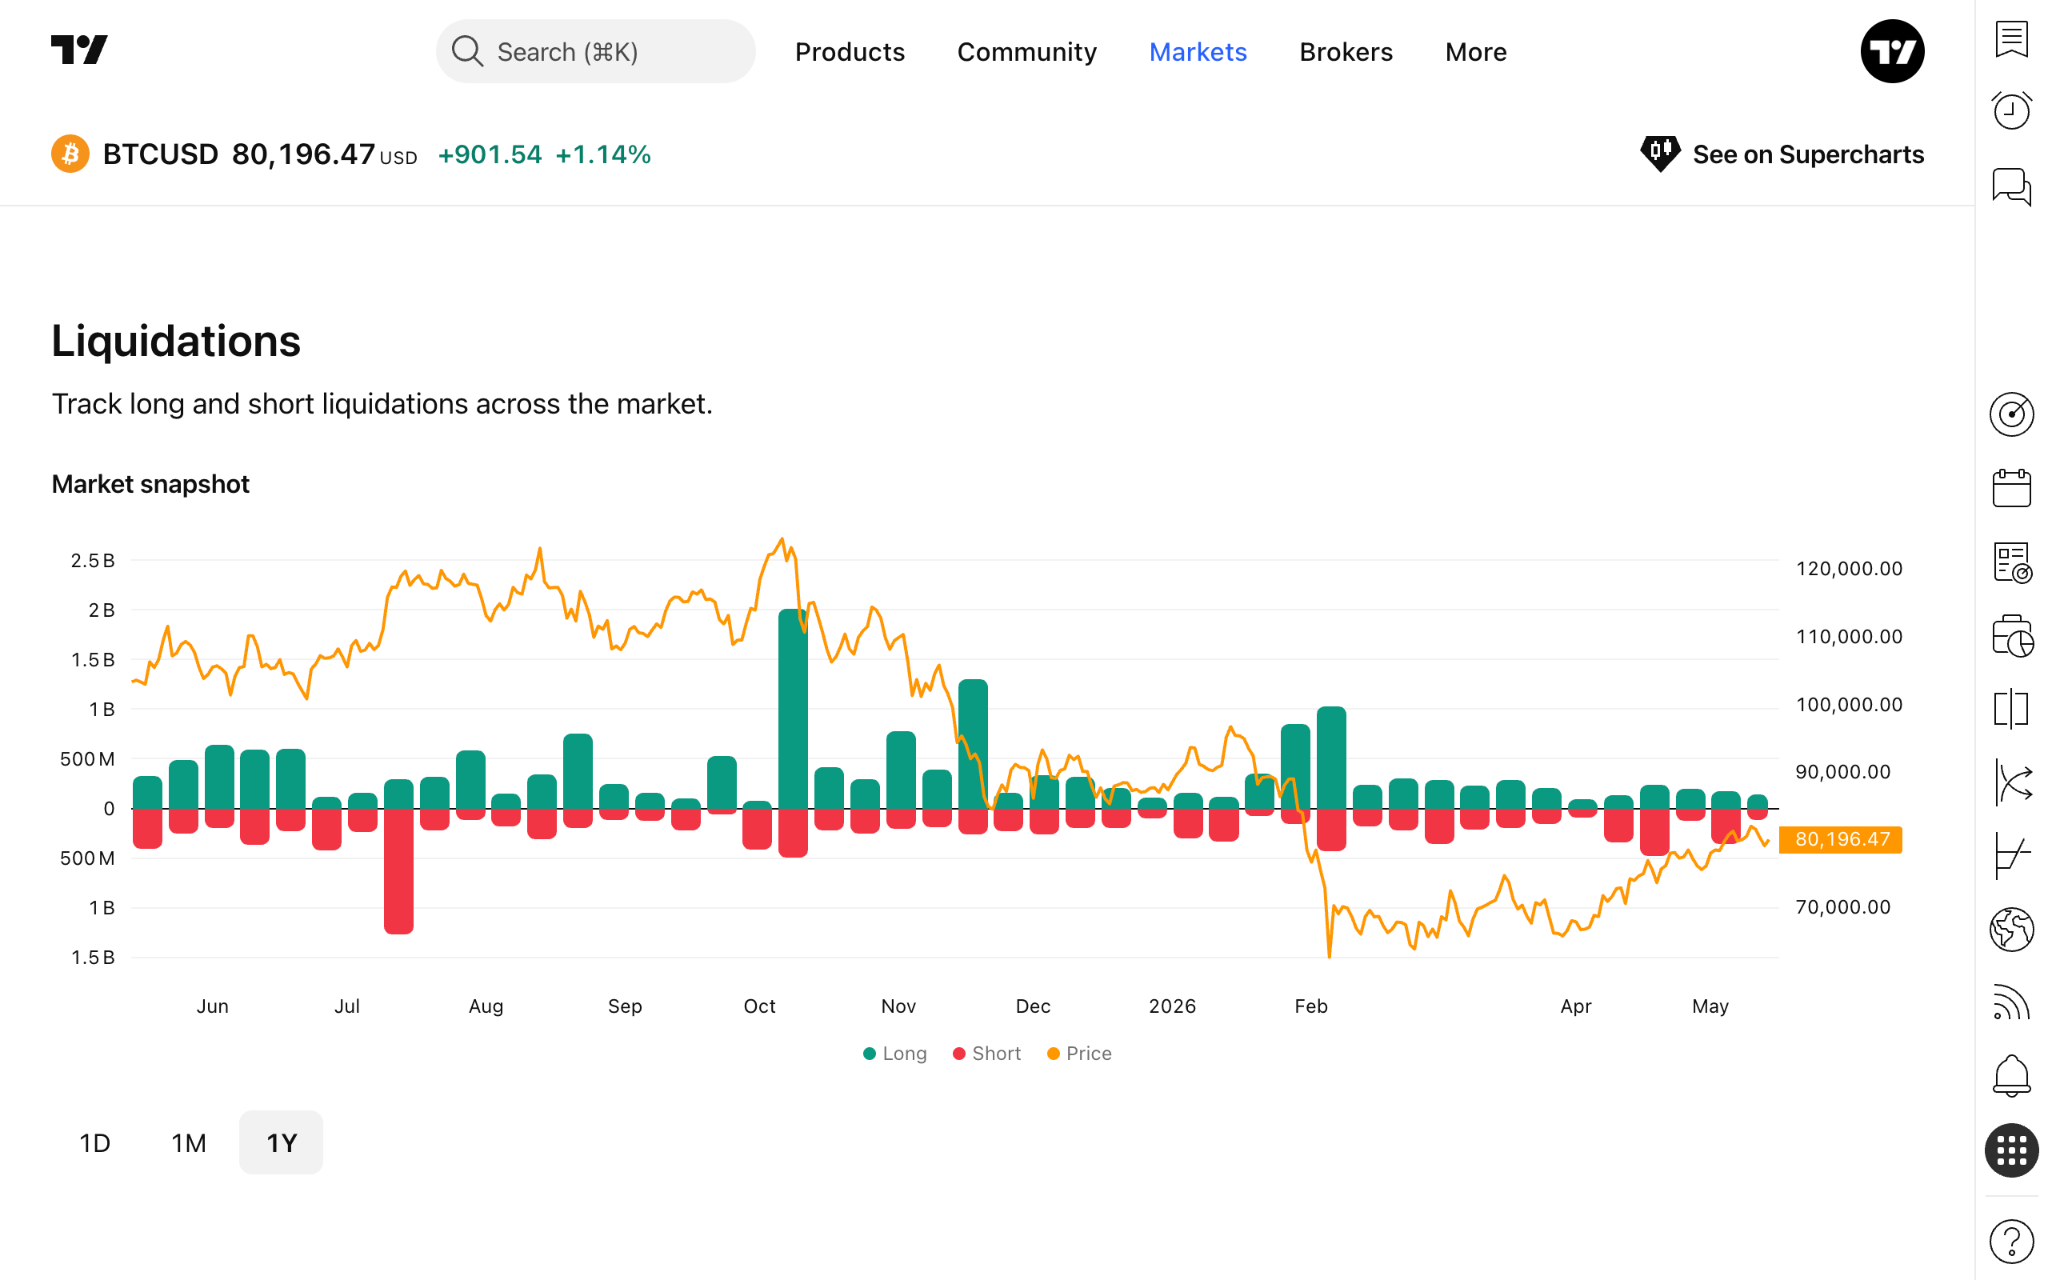Image resolution: width=2048 pixels, height=1280 pixels.
Task: Go to the Brokers page
Action: [1346, 52]
